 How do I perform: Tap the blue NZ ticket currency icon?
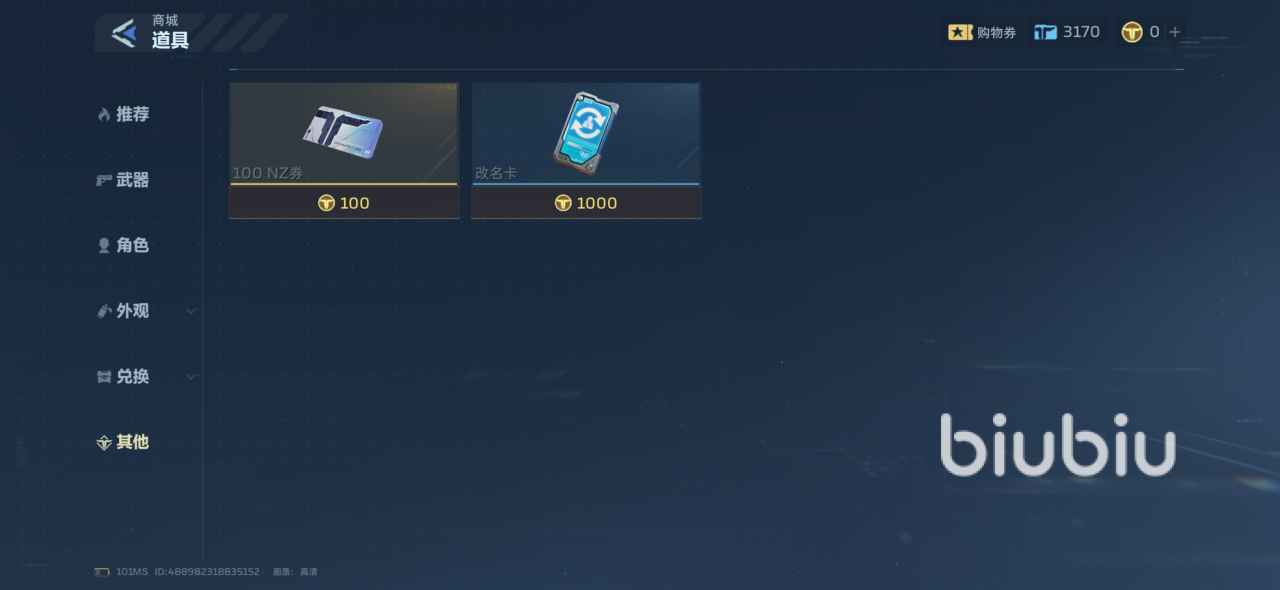click(x=1045, y=33)
